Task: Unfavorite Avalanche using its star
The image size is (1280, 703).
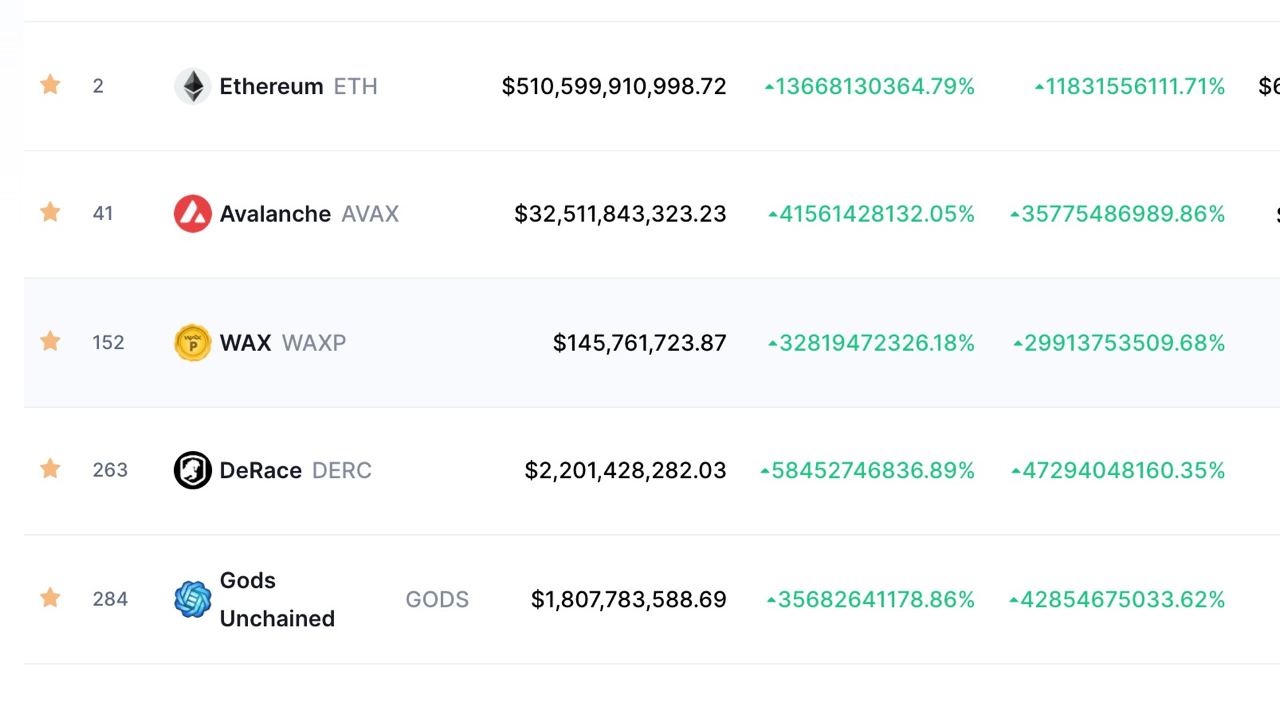Action: 50,212
